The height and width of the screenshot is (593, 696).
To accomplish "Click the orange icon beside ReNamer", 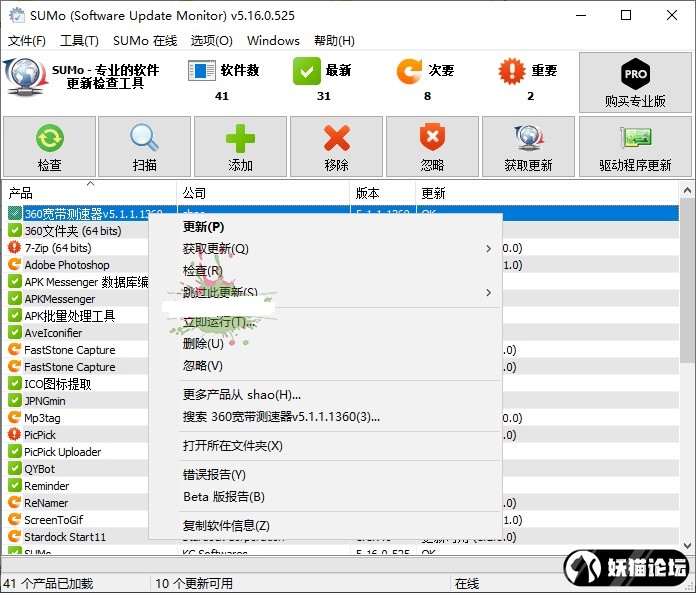I will 15,502.
